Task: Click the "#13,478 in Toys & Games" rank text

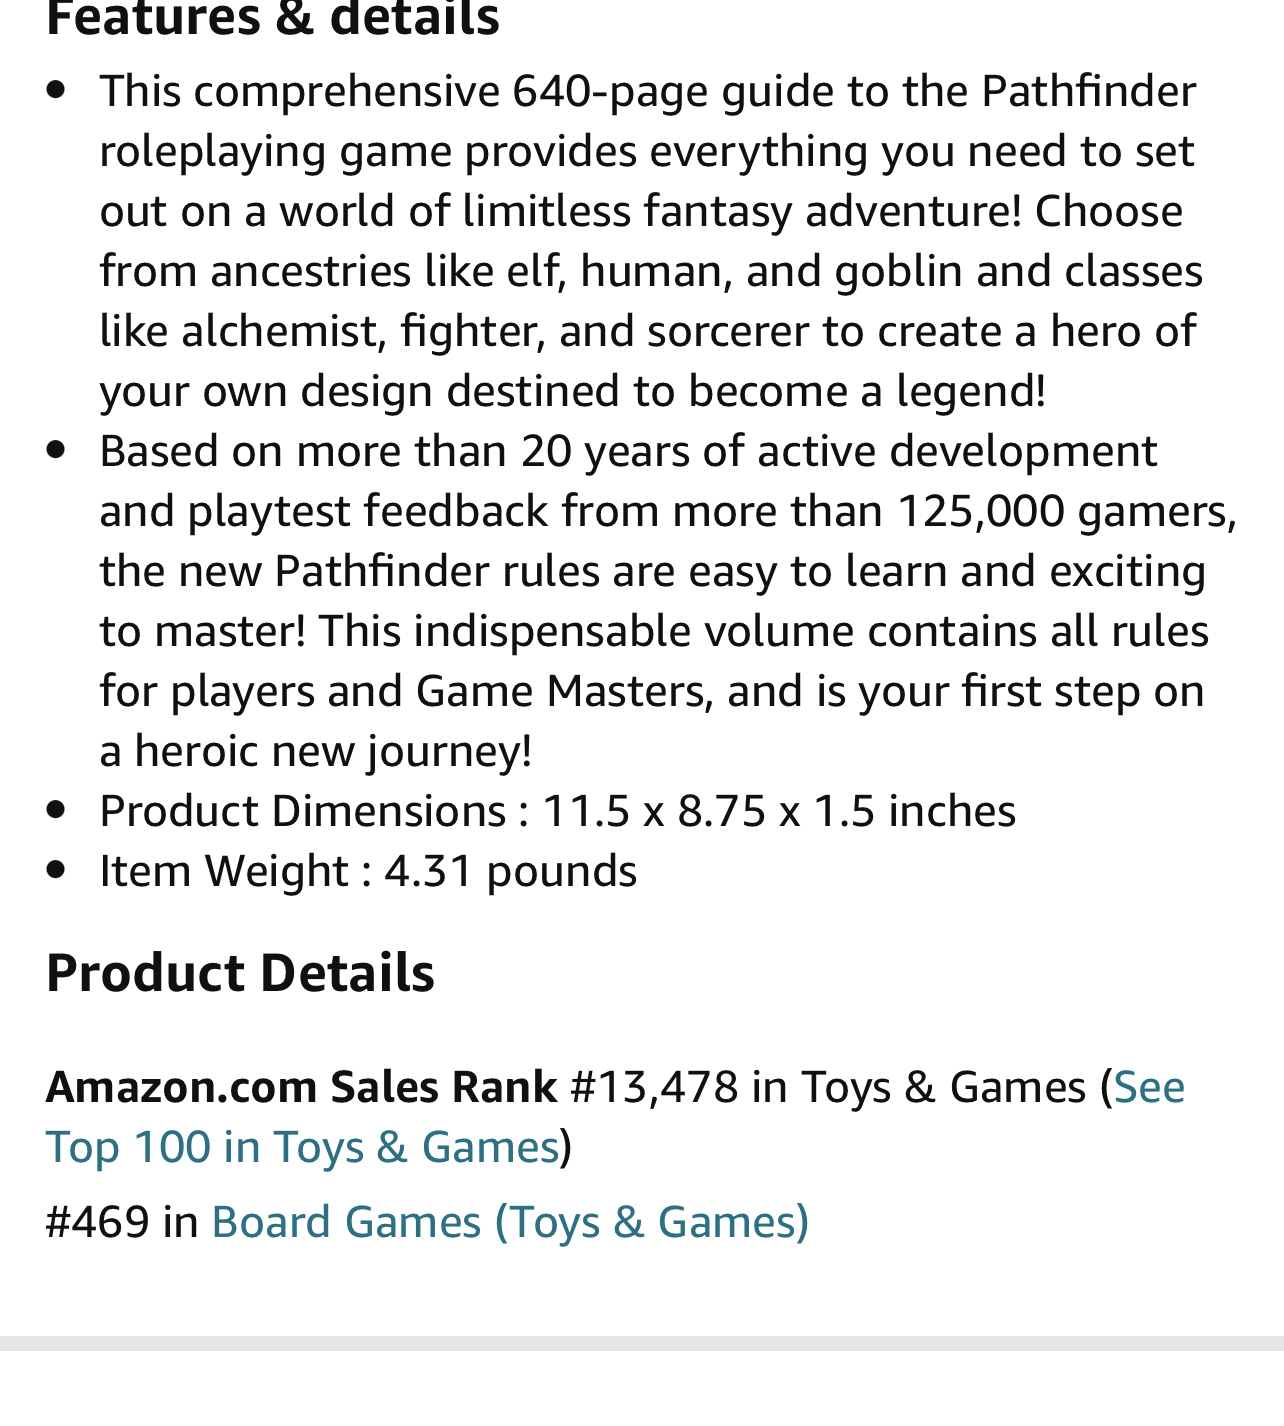Action: [x=827, y=1087]
